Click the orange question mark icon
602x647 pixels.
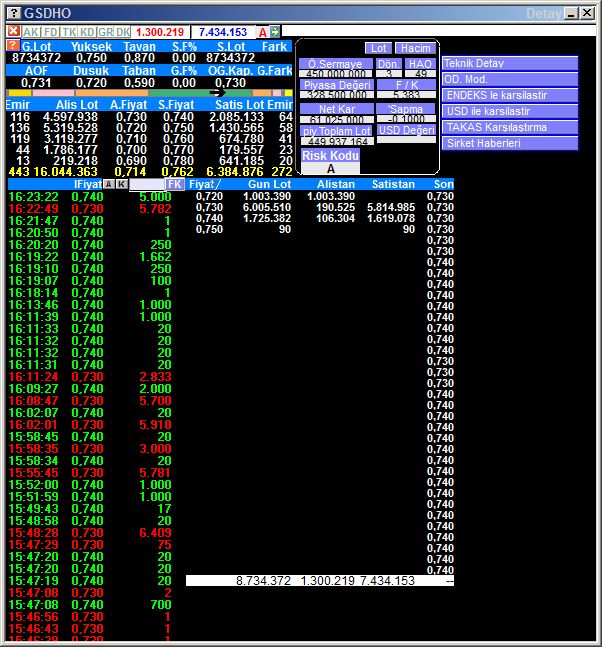coord(13,45)
